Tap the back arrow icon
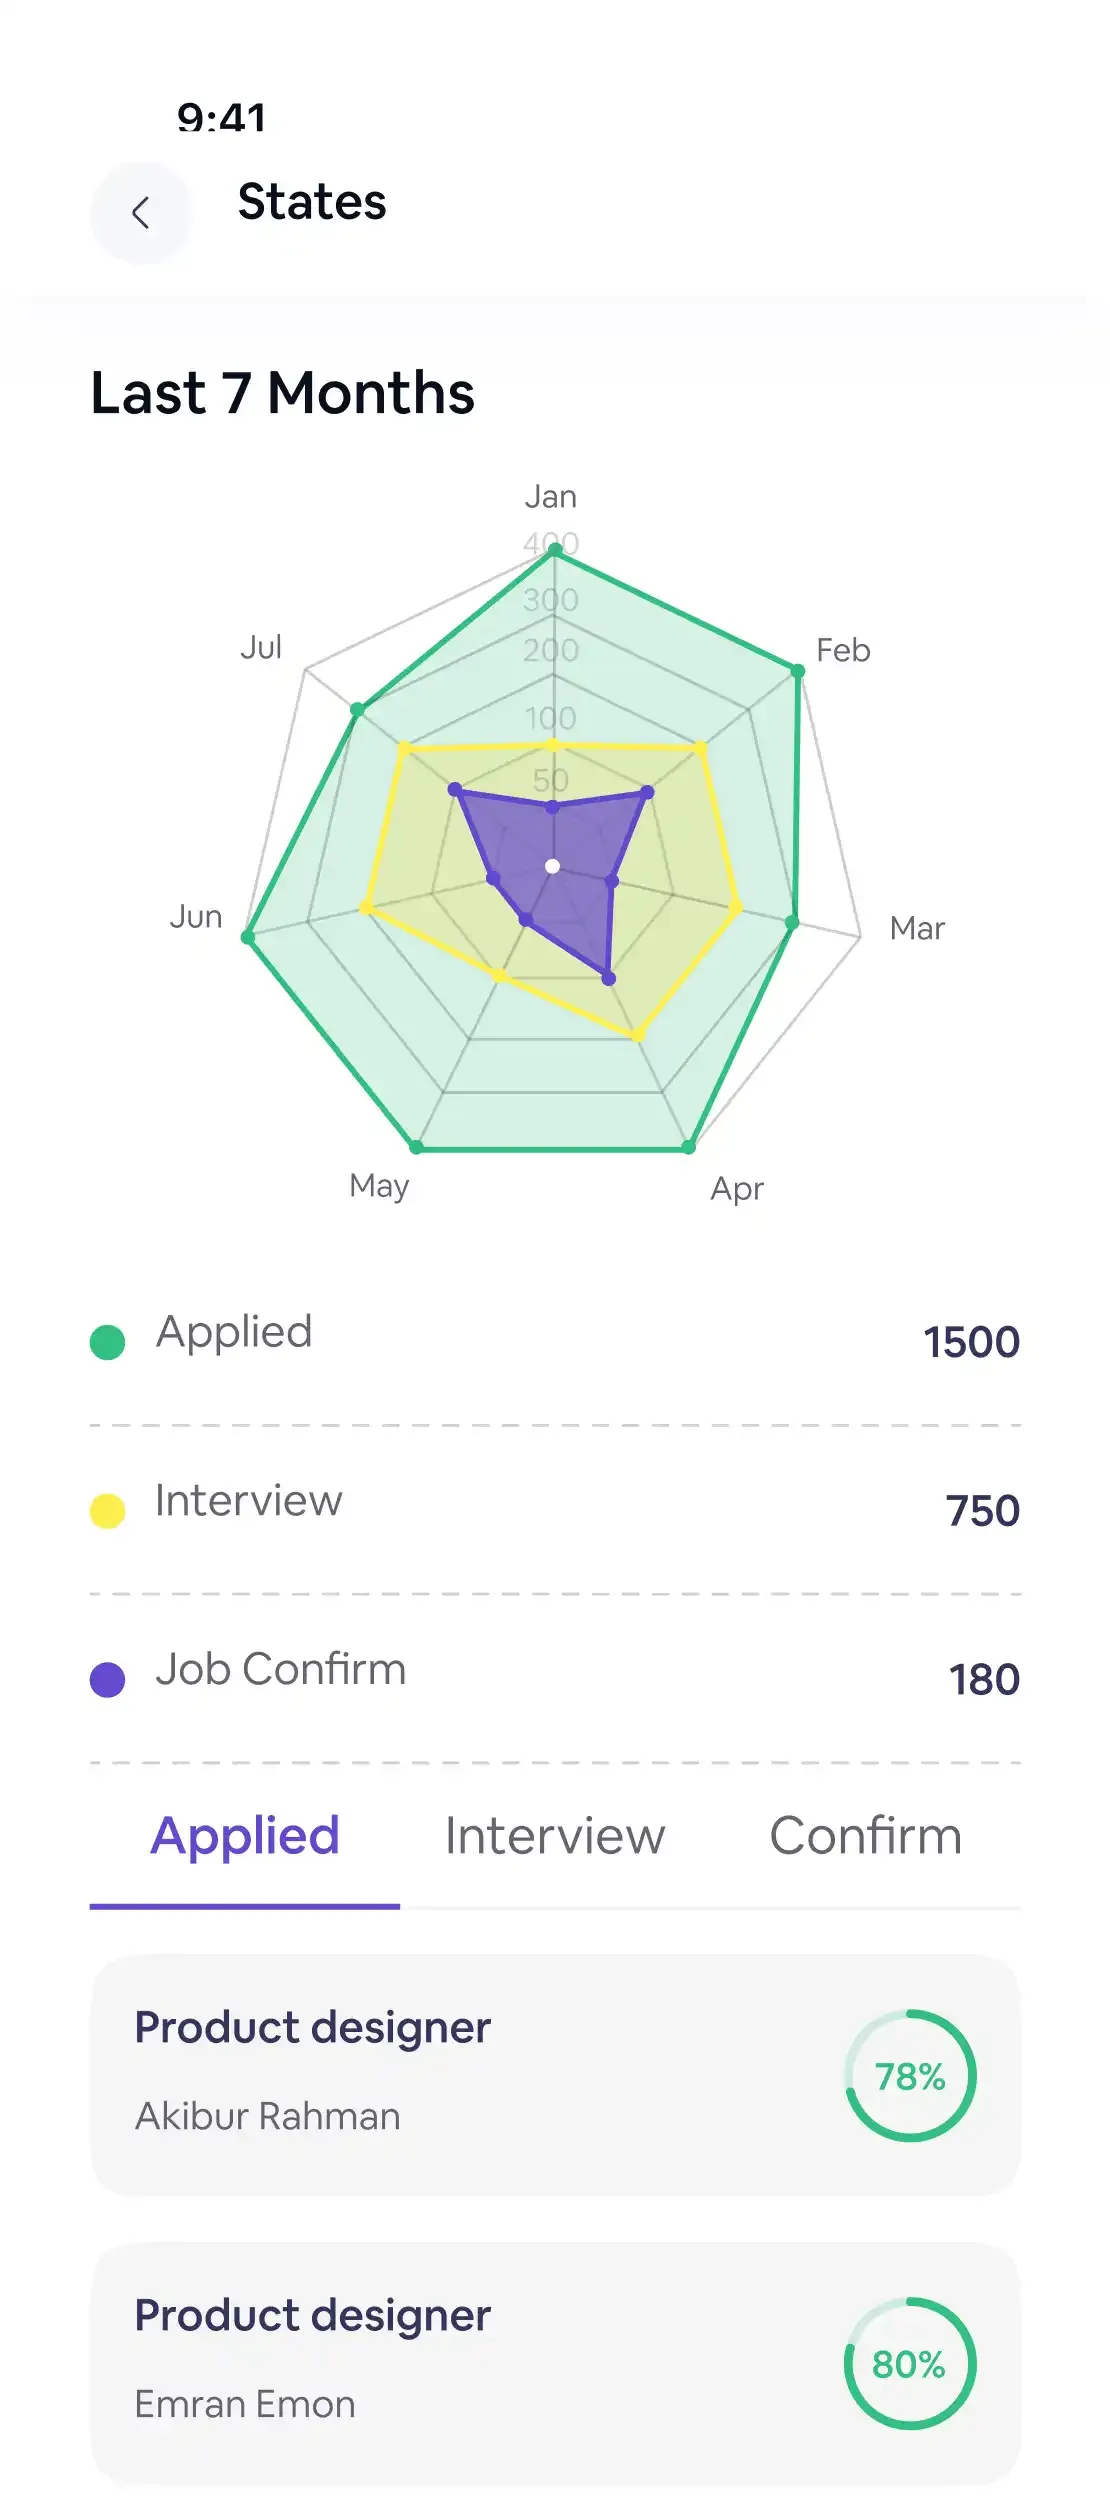The width and height of the screenshot is (1110, 2507). click(141, 213)
